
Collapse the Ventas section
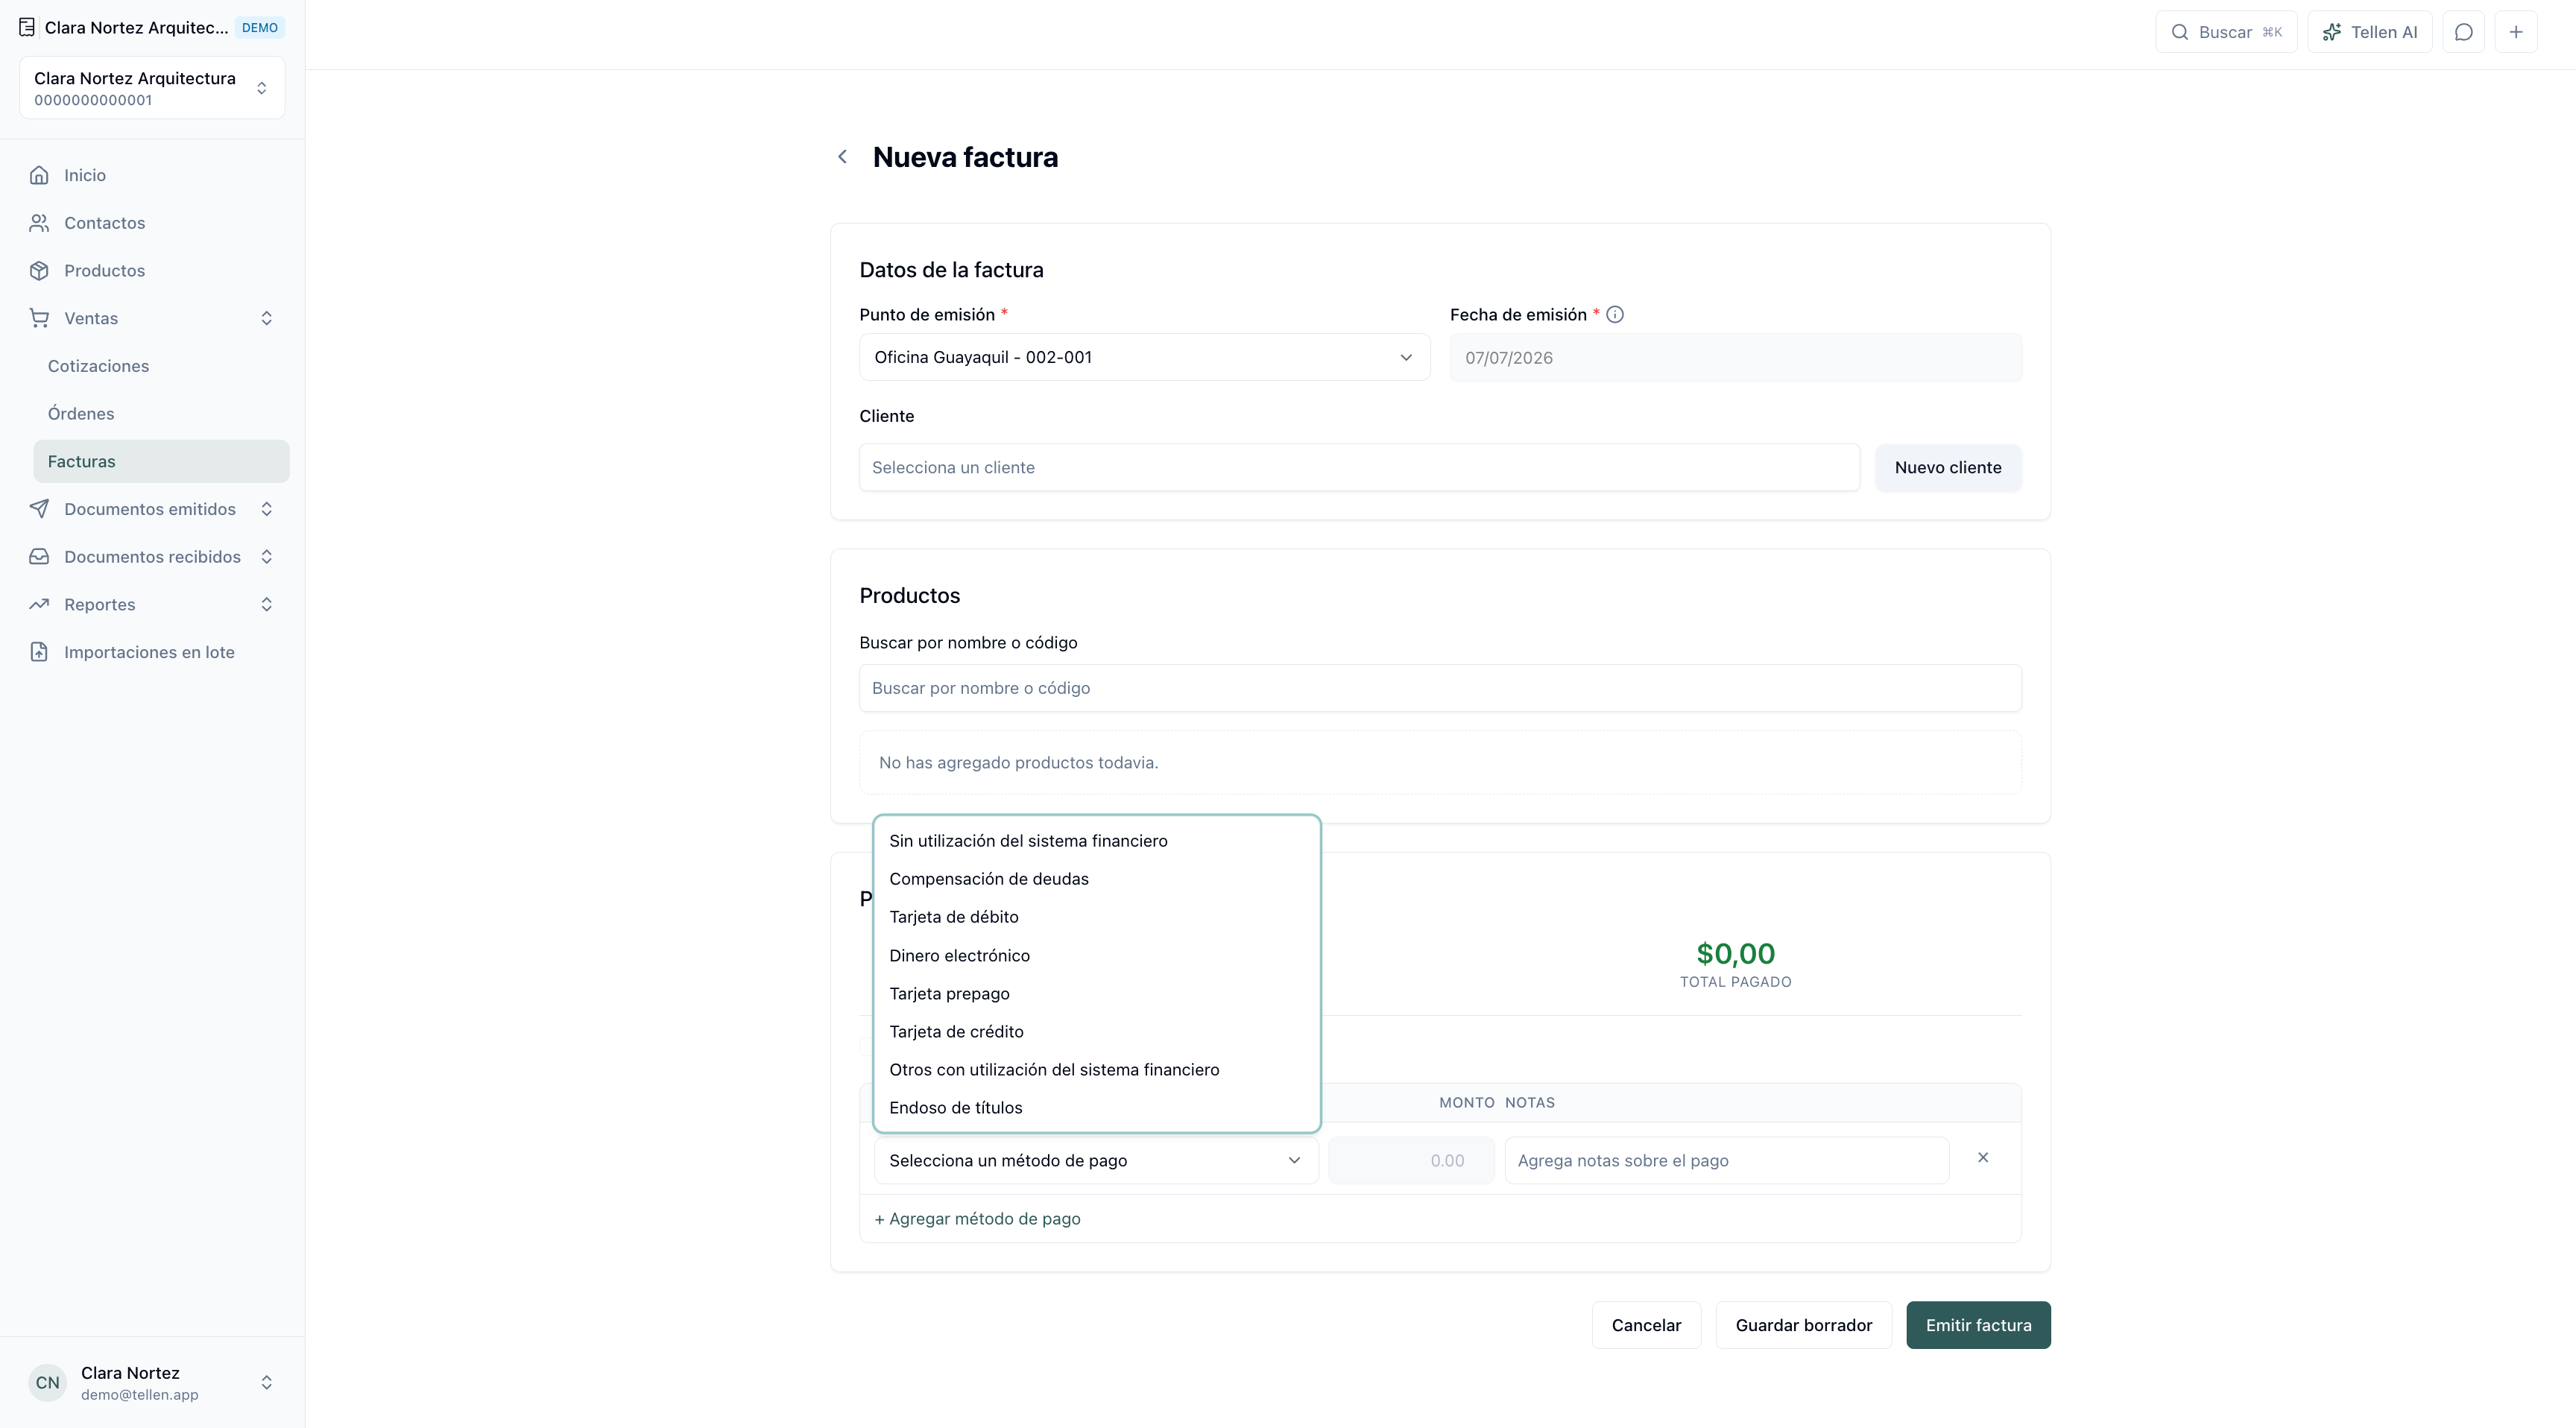[x=267, y=318]
